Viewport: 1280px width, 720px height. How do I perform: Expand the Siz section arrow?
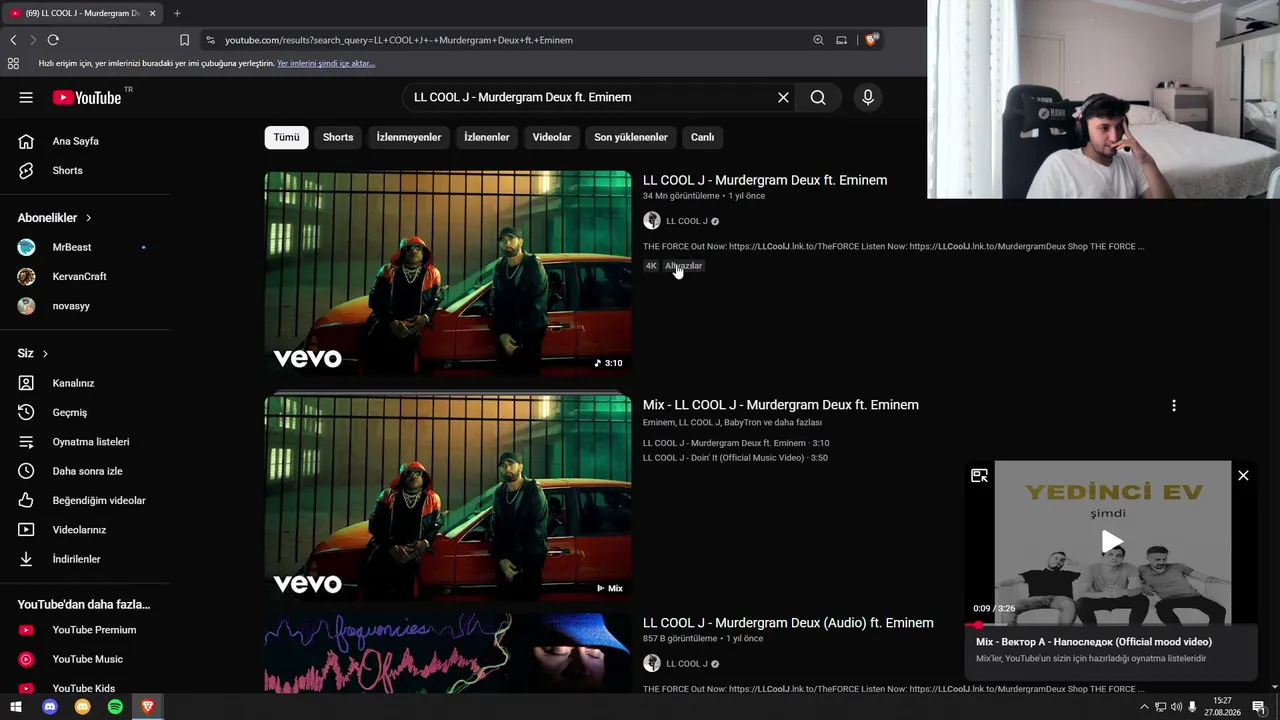click(45, 353)
